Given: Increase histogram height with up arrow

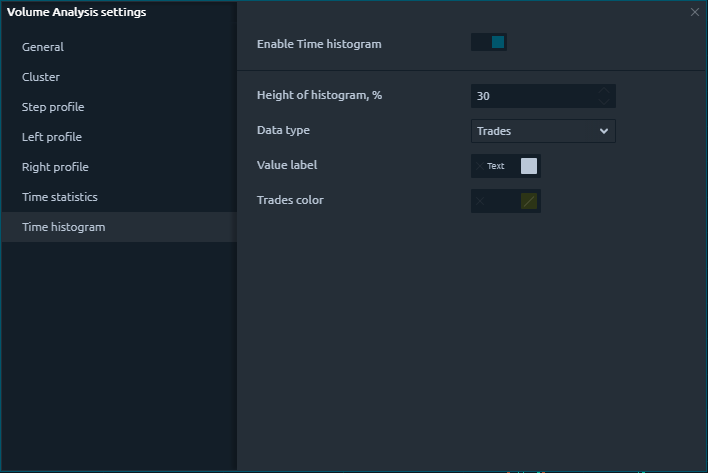Looking at the screenshot, I should (x=603, y=91).
